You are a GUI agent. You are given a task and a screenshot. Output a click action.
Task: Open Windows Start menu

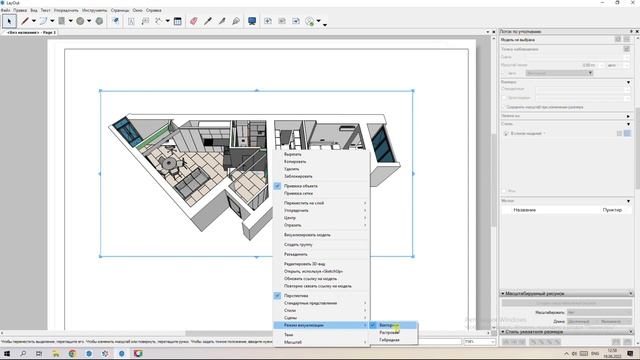(7, 353)
